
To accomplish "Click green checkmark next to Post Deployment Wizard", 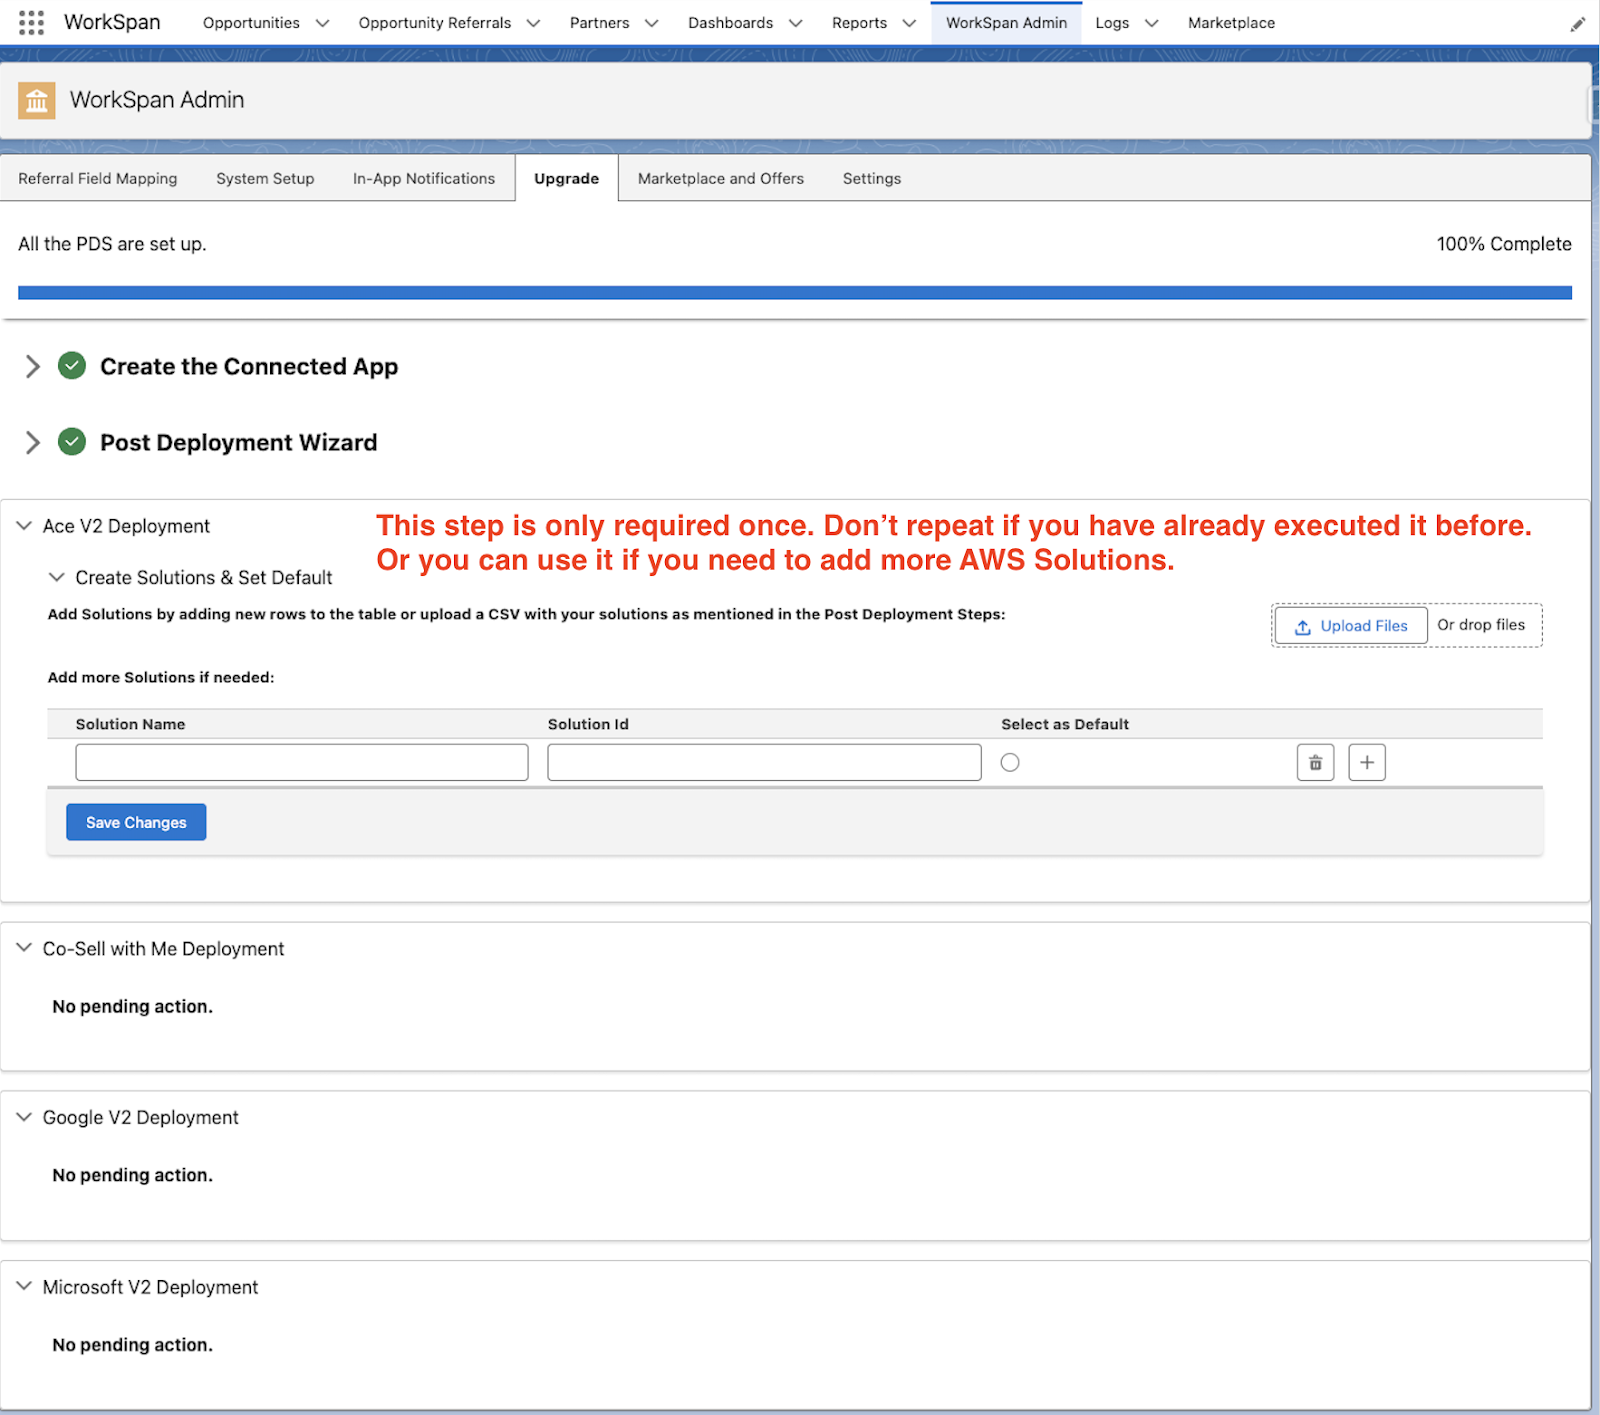I will 72,442.
